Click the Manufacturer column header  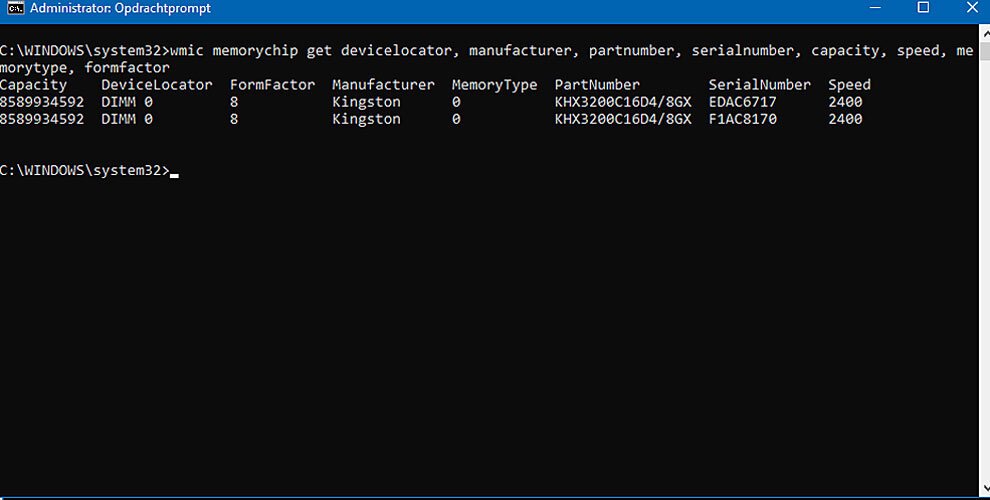383,85
